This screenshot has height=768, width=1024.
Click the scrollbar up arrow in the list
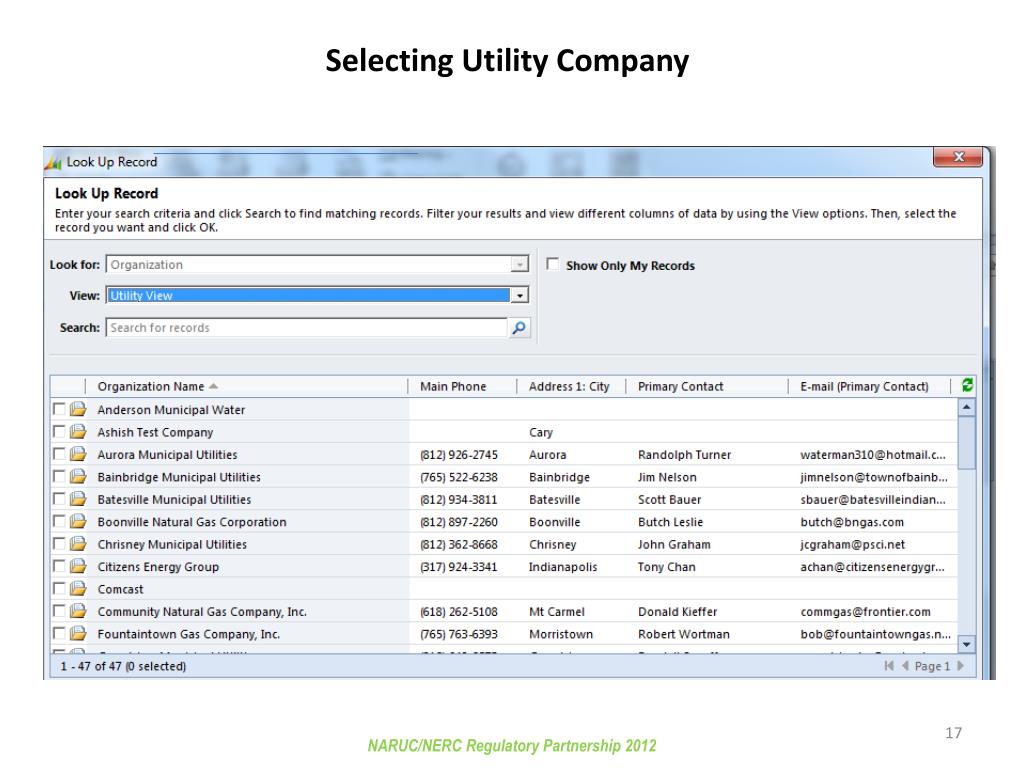point(967,408)
